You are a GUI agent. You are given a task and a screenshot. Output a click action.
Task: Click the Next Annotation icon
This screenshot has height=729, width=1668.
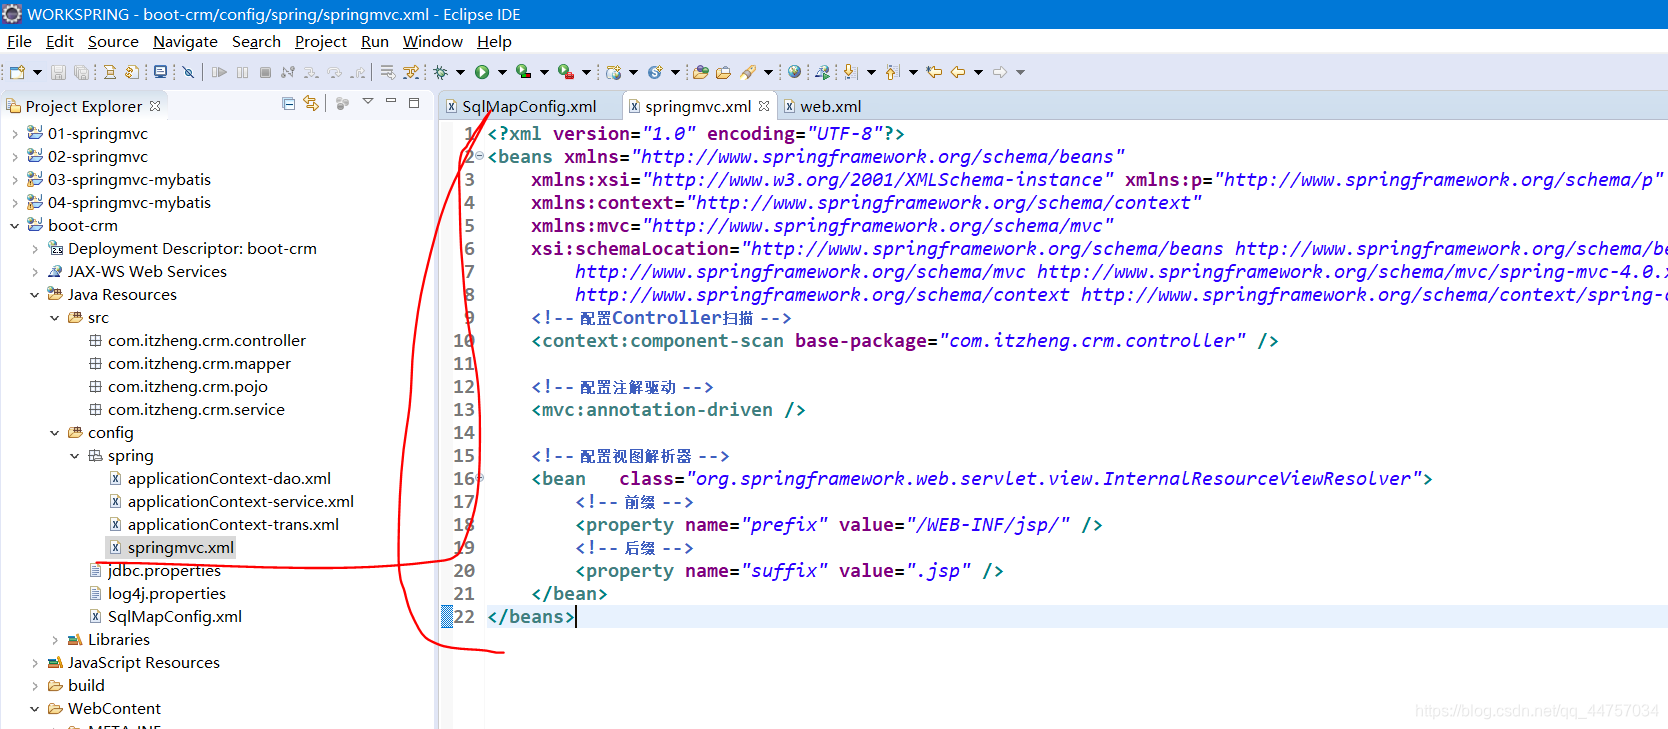[x=850, y=72]
